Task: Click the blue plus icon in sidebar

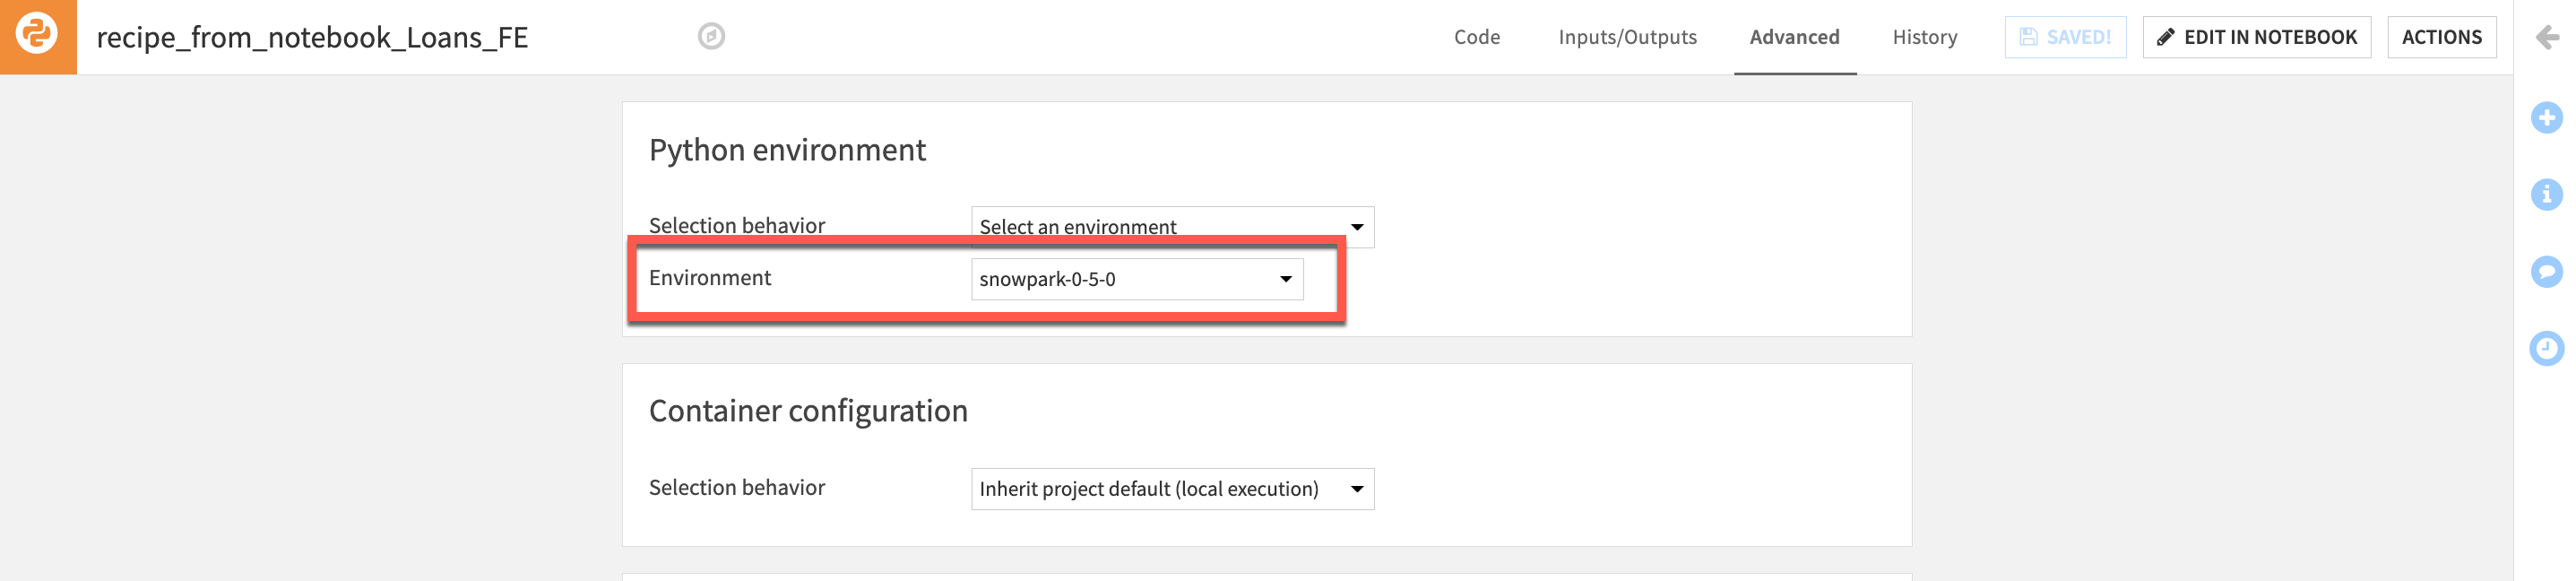Action: point(2546,117)
